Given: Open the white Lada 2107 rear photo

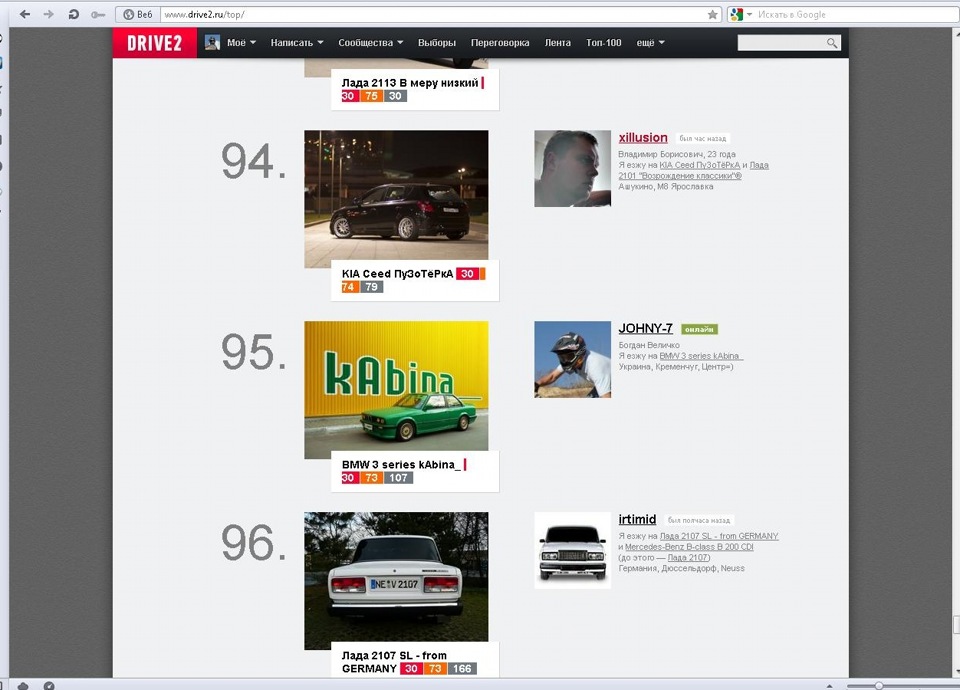Looking at the screenshot, I should pos(396,581).
